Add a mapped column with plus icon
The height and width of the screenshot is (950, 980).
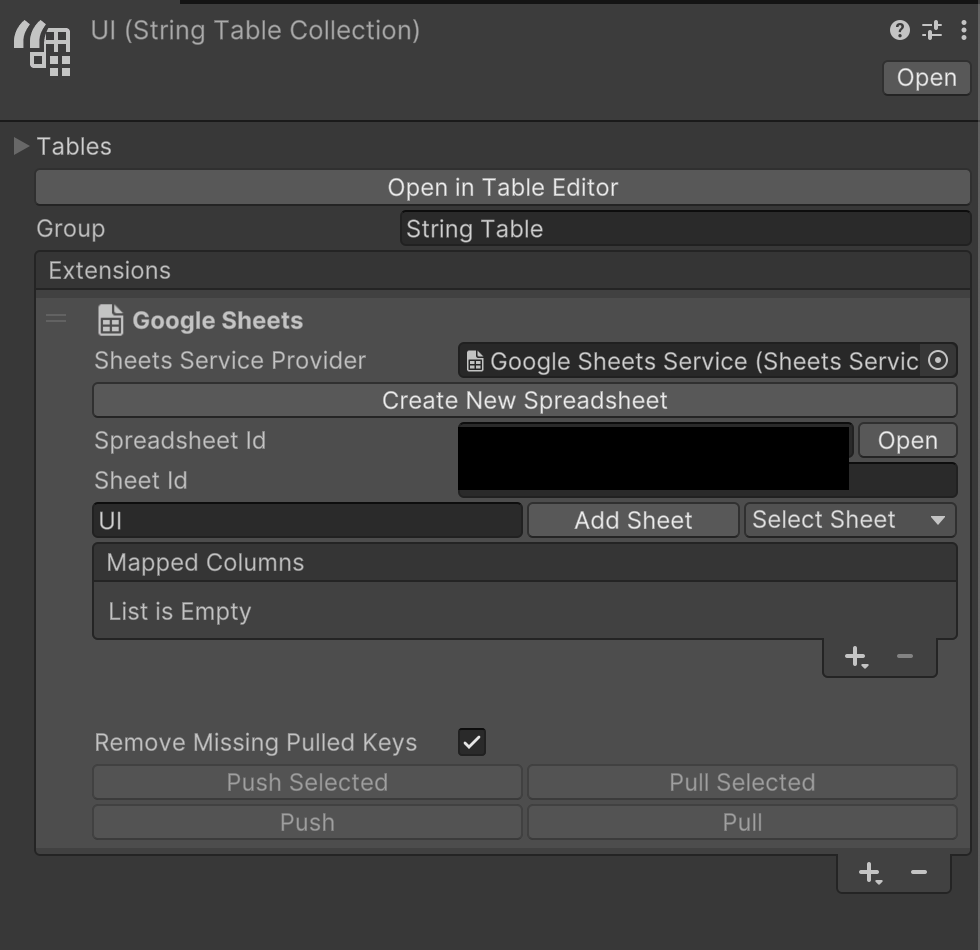(856, 657)
